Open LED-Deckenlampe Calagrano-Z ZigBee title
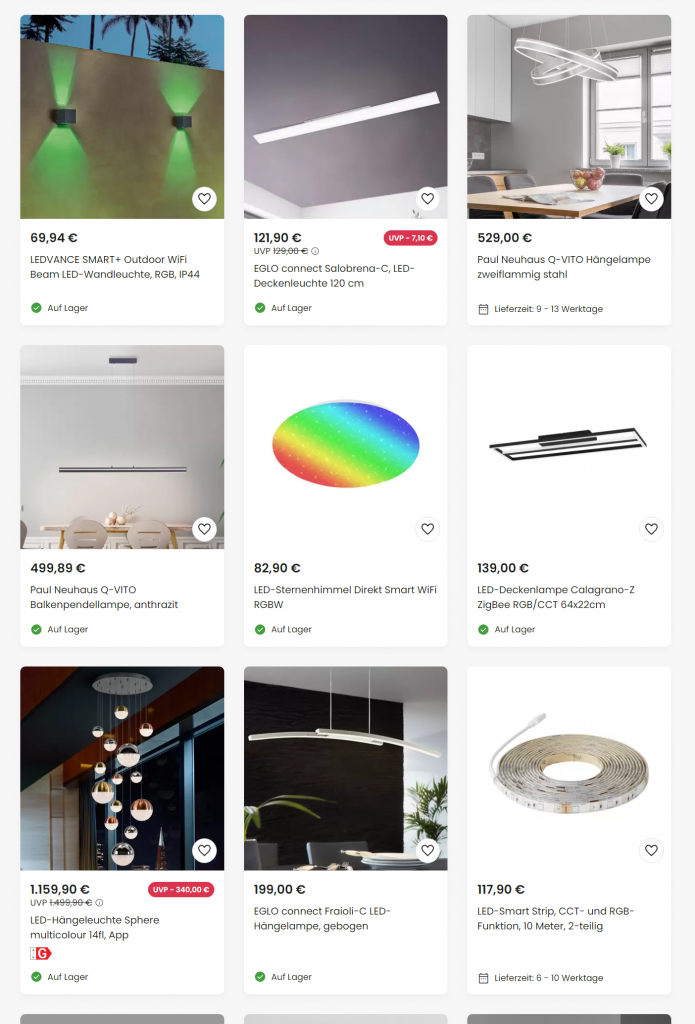 (556, 598)
